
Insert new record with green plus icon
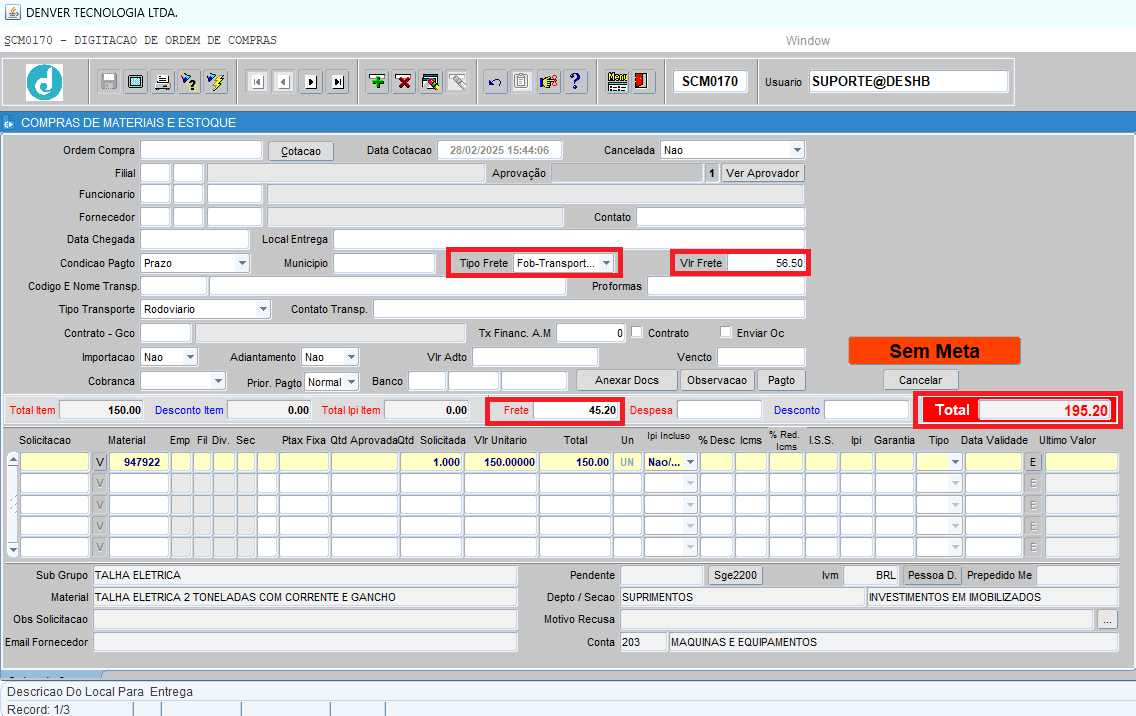pos(377,82)
